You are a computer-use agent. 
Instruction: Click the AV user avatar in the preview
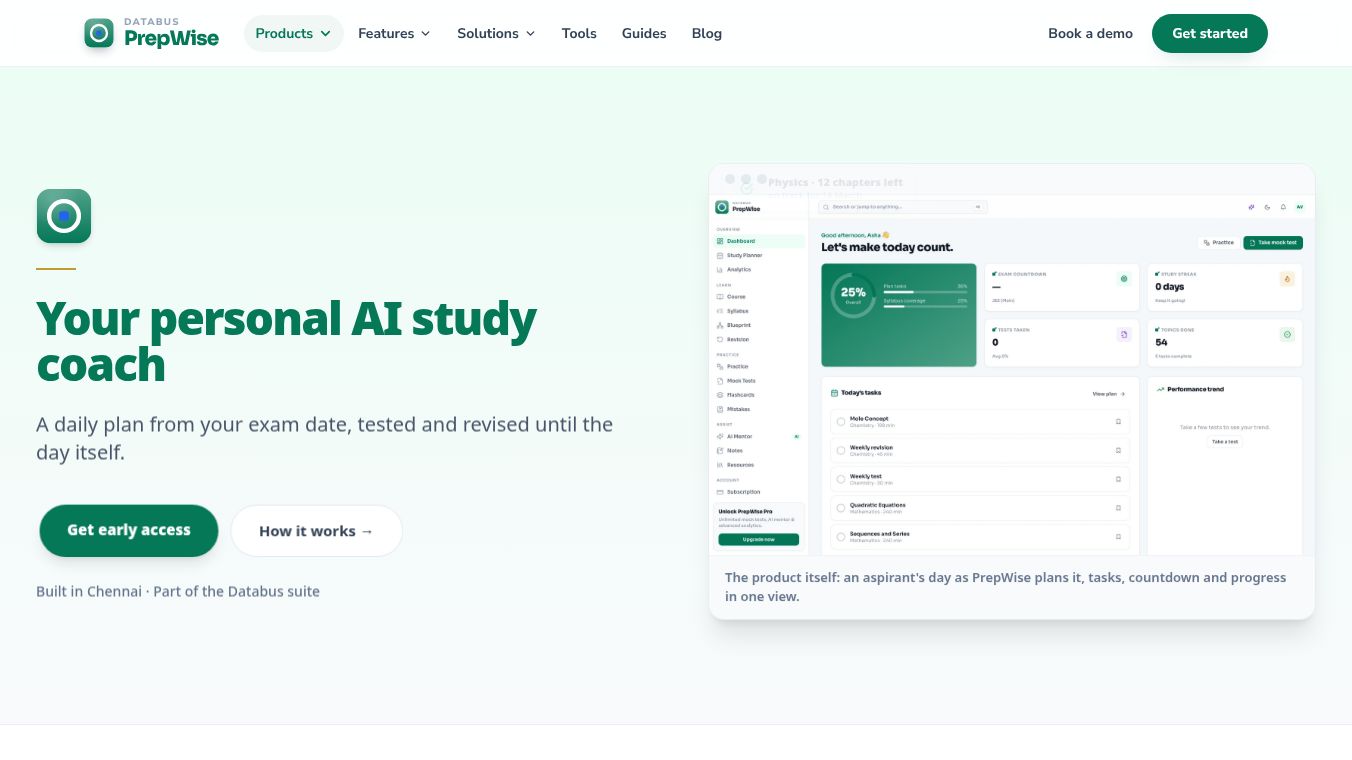[x=1300, y=207]
